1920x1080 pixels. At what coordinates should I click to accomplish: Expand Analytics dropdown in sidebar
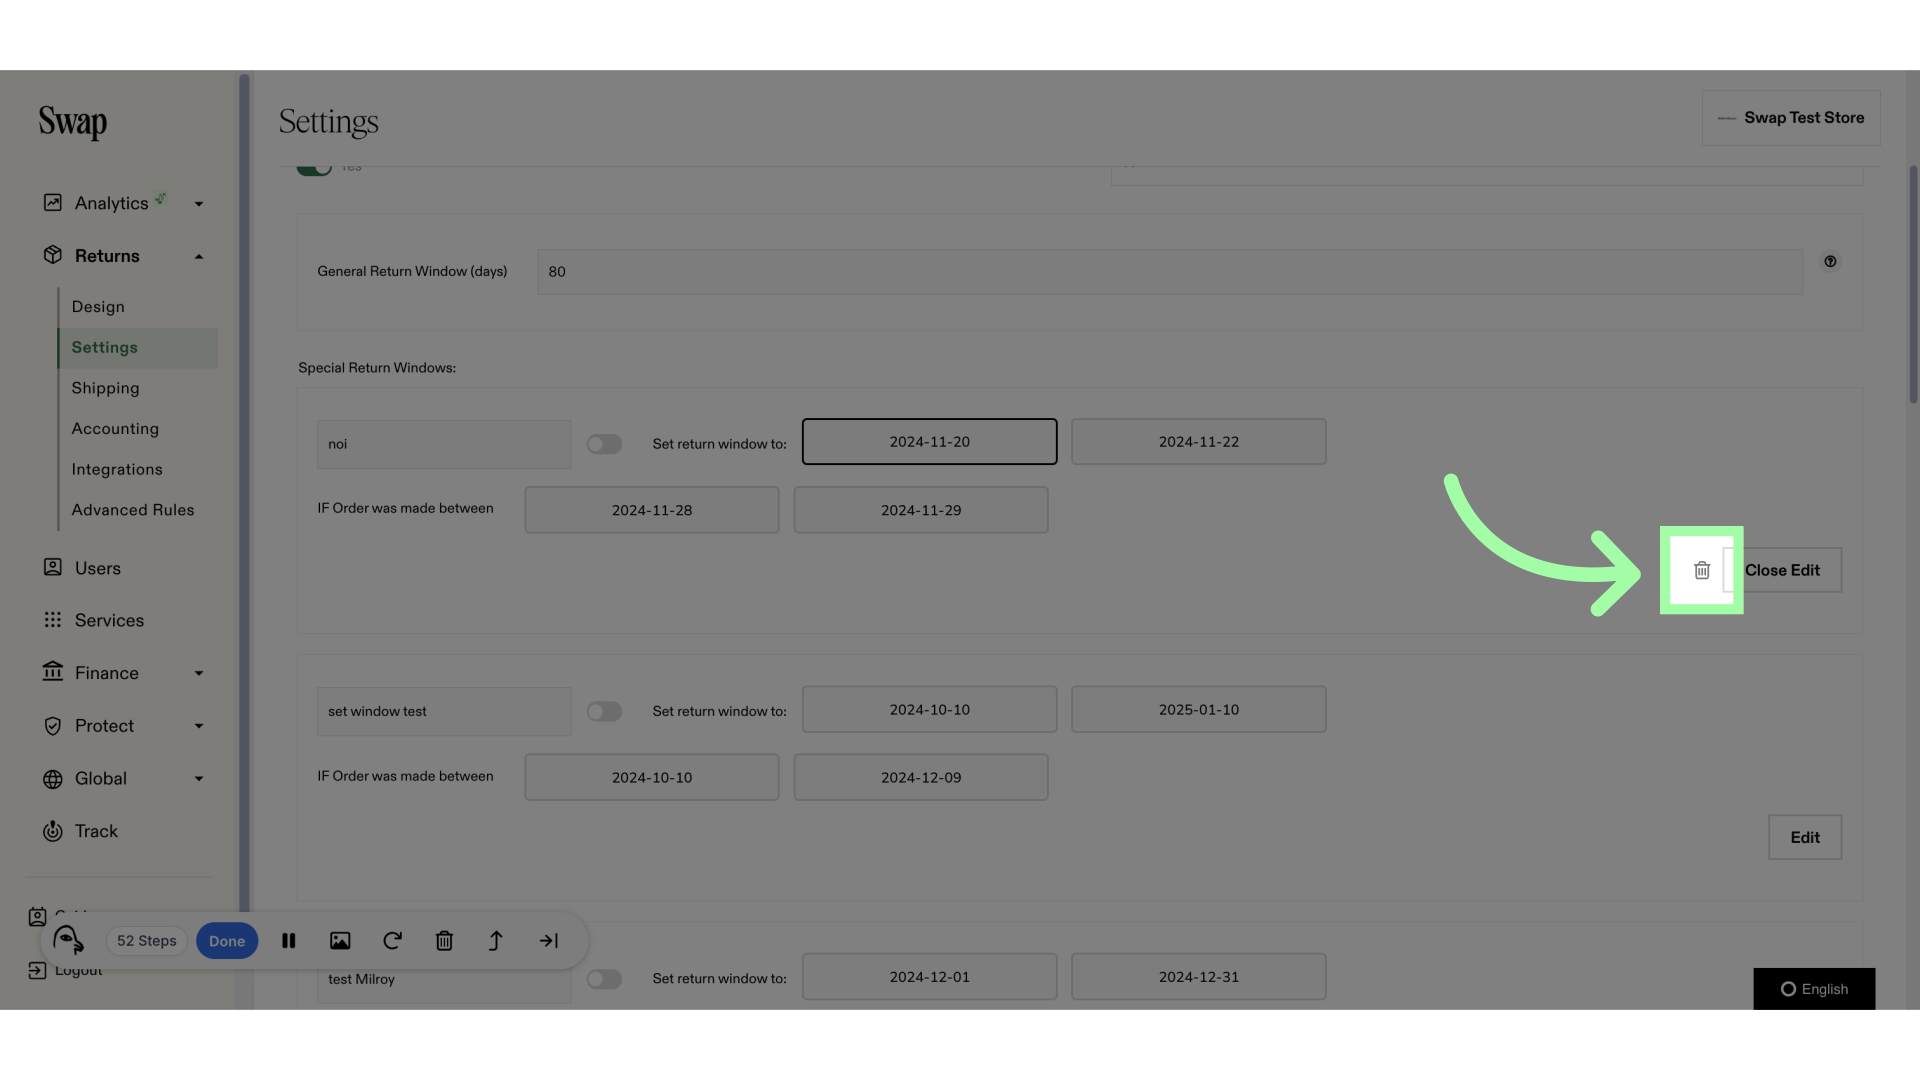click(x=198, y=202)
